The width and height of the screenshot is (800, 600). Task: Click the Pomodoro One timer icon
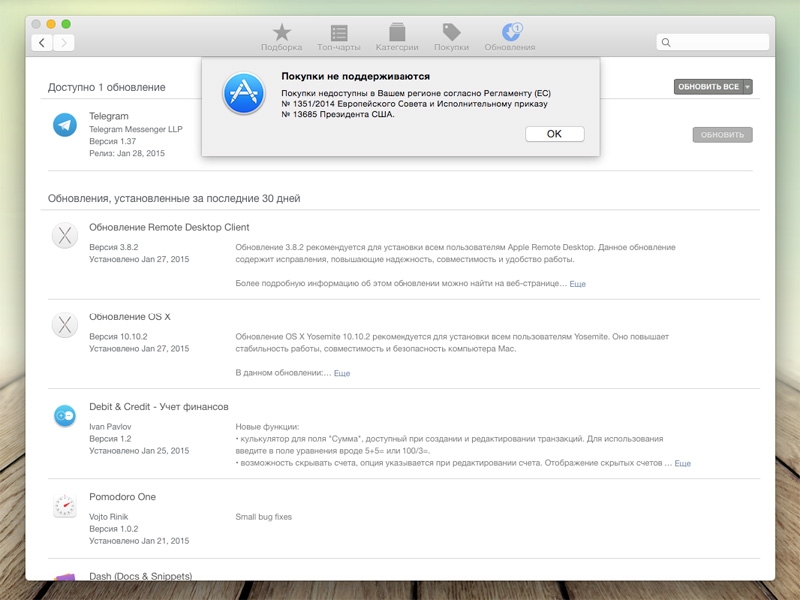coord(65,506)
